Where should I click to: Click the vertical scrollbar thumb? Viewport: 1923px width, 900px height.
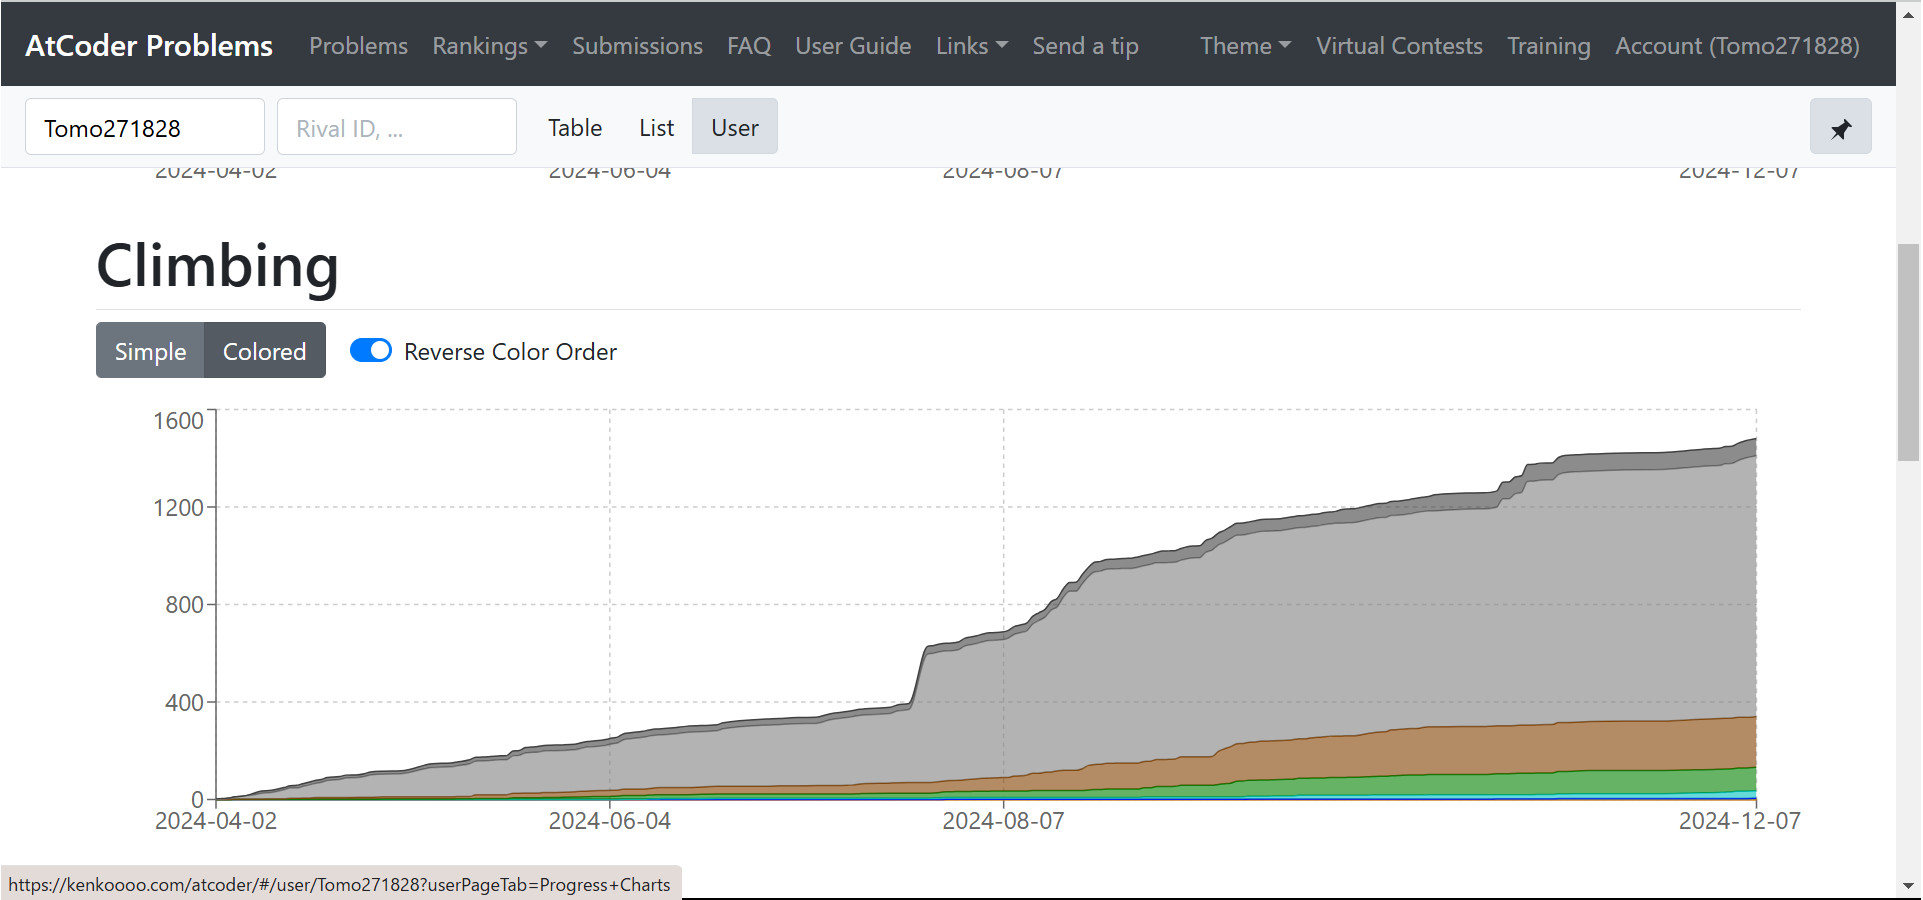tap(1908, 352)
